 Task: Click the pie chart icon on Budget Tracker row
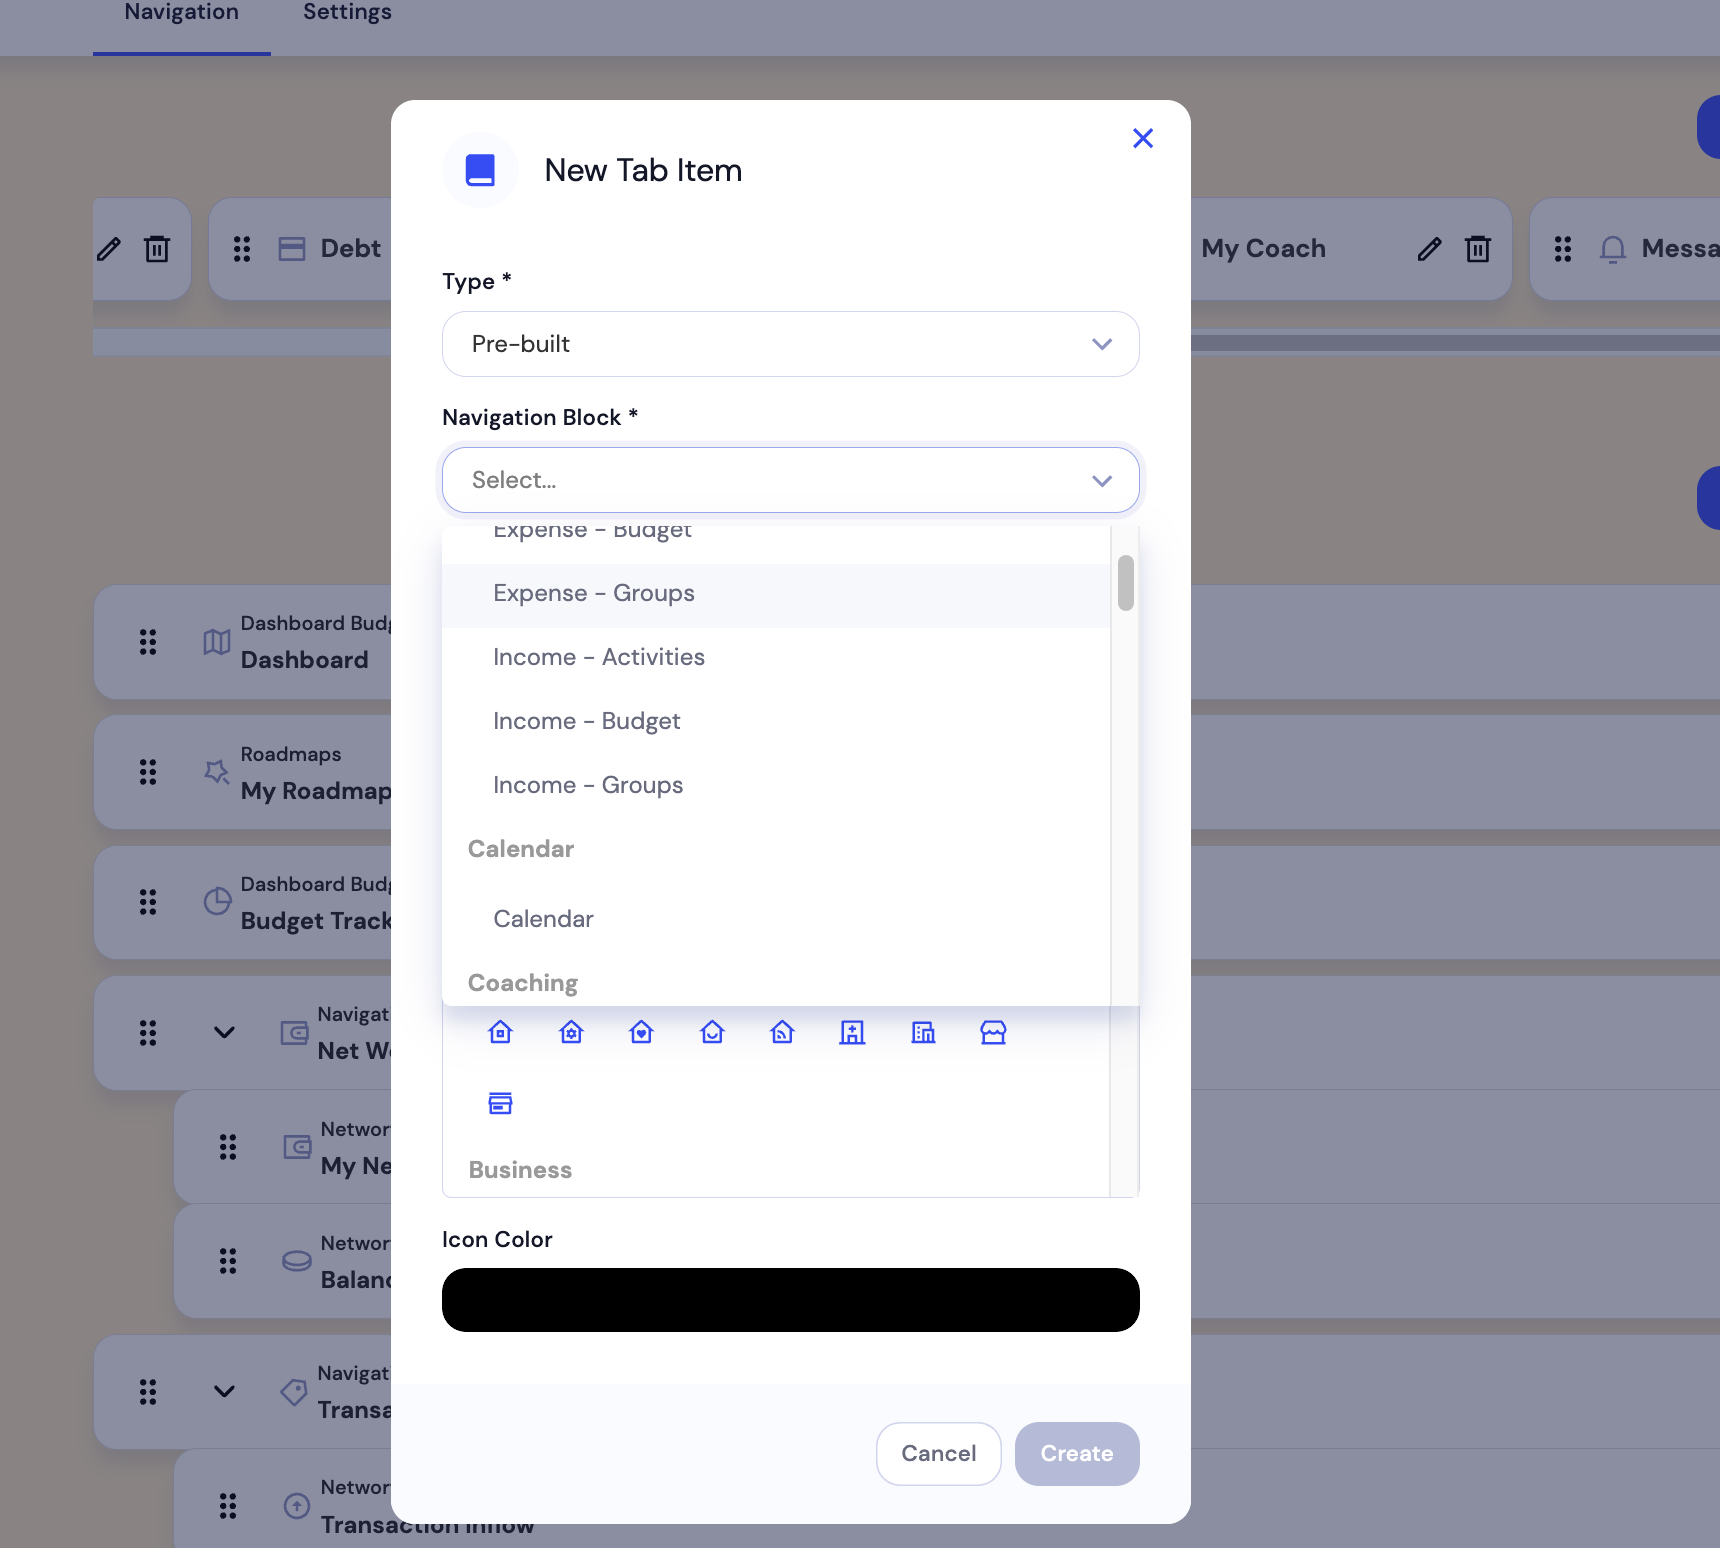click(216, 901)
